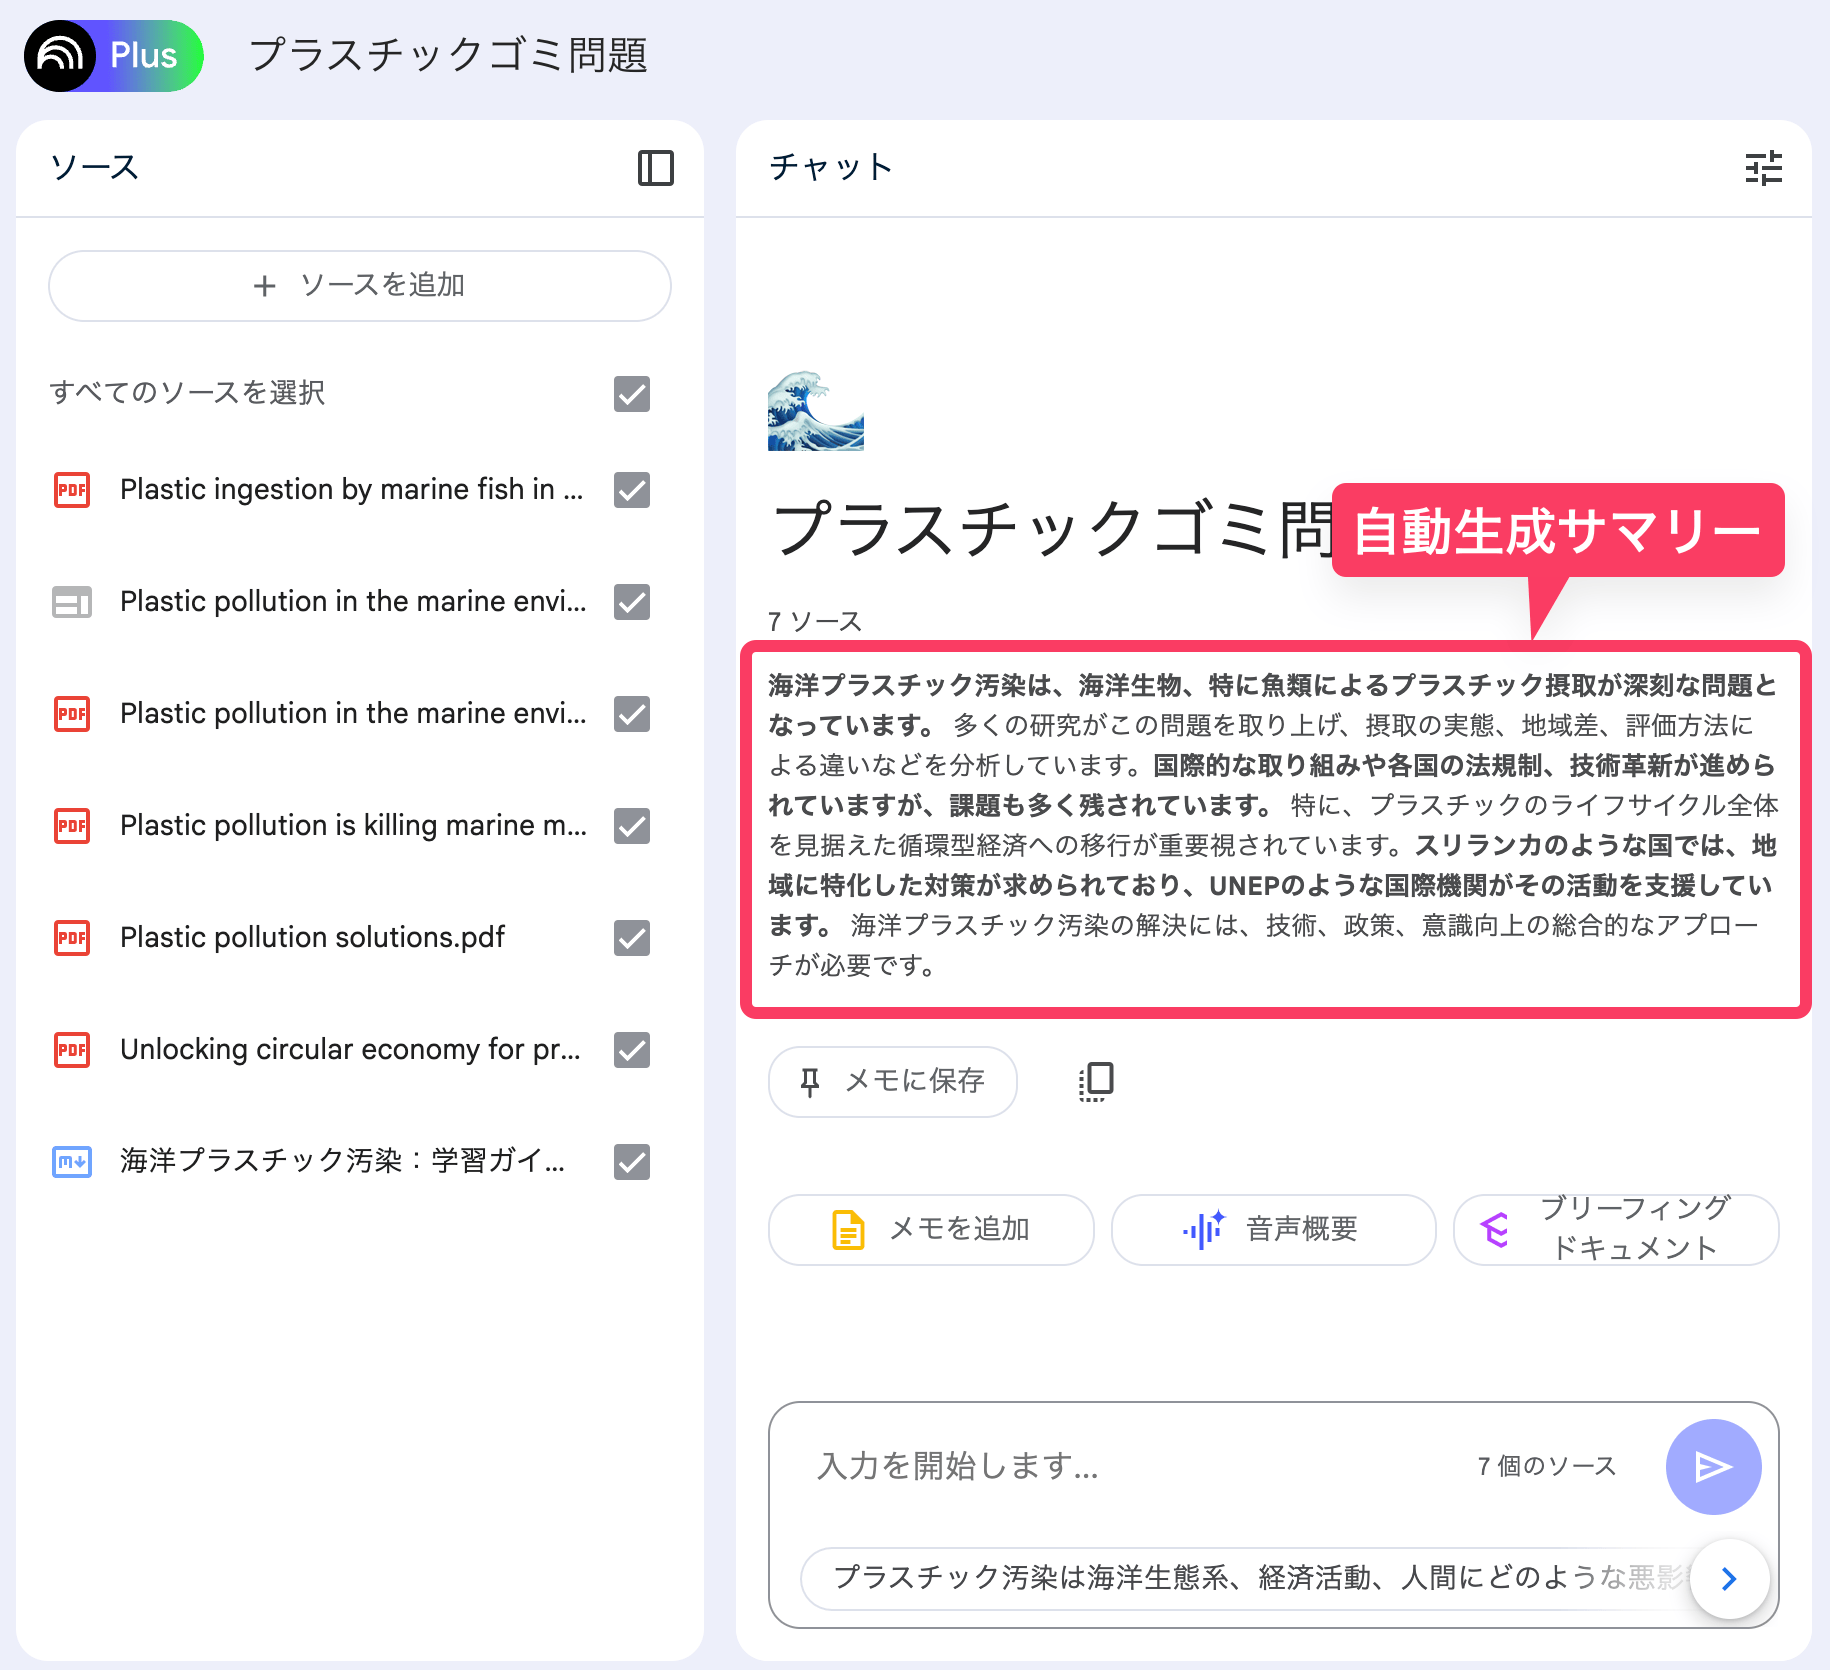Toggle the すべてのソースを選択 checkbox
The image size is (1830, 1670).
631,394
